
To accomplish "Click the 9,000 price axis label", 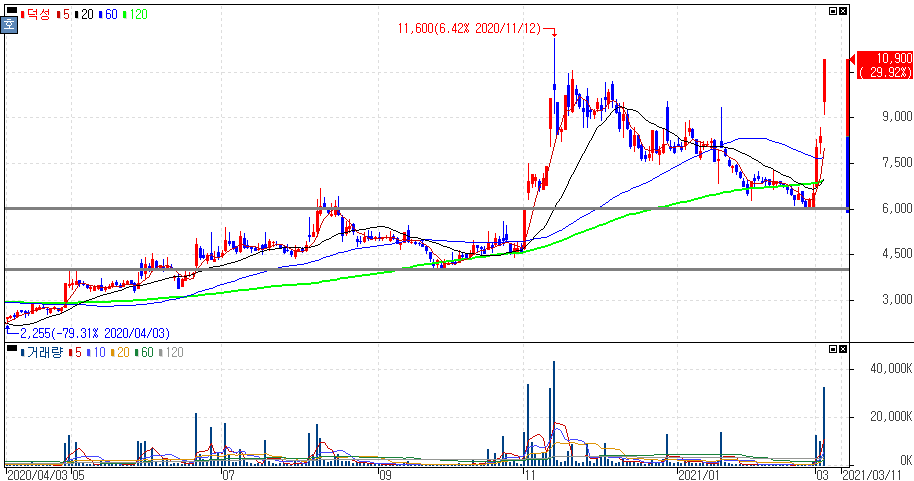I will click(x=897, y=117).
